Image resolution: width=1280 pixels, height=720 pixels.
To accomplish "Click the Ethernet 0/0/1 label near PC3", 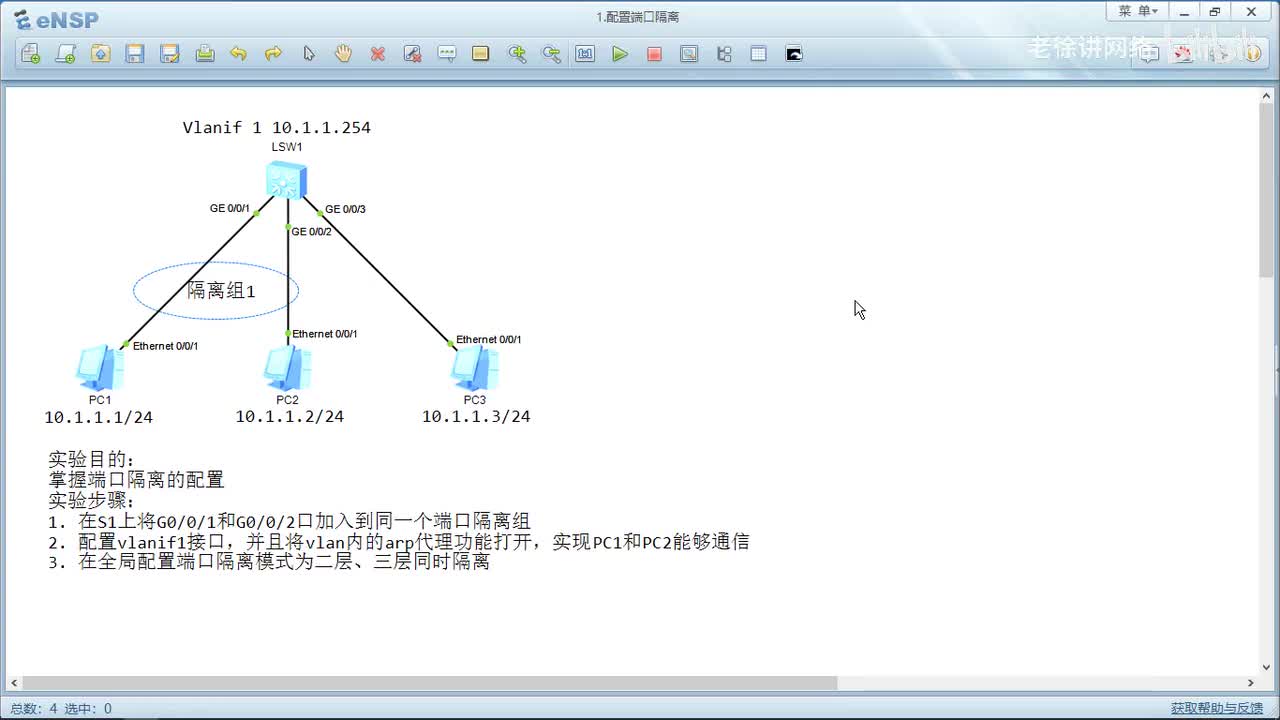I will tap(489, 339).
